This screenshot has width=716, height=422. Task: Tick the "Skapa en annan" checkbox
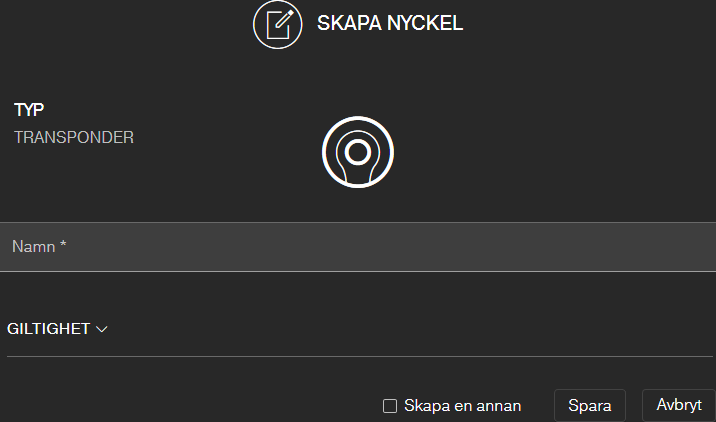pyautogui.click(x=391, y=406)
